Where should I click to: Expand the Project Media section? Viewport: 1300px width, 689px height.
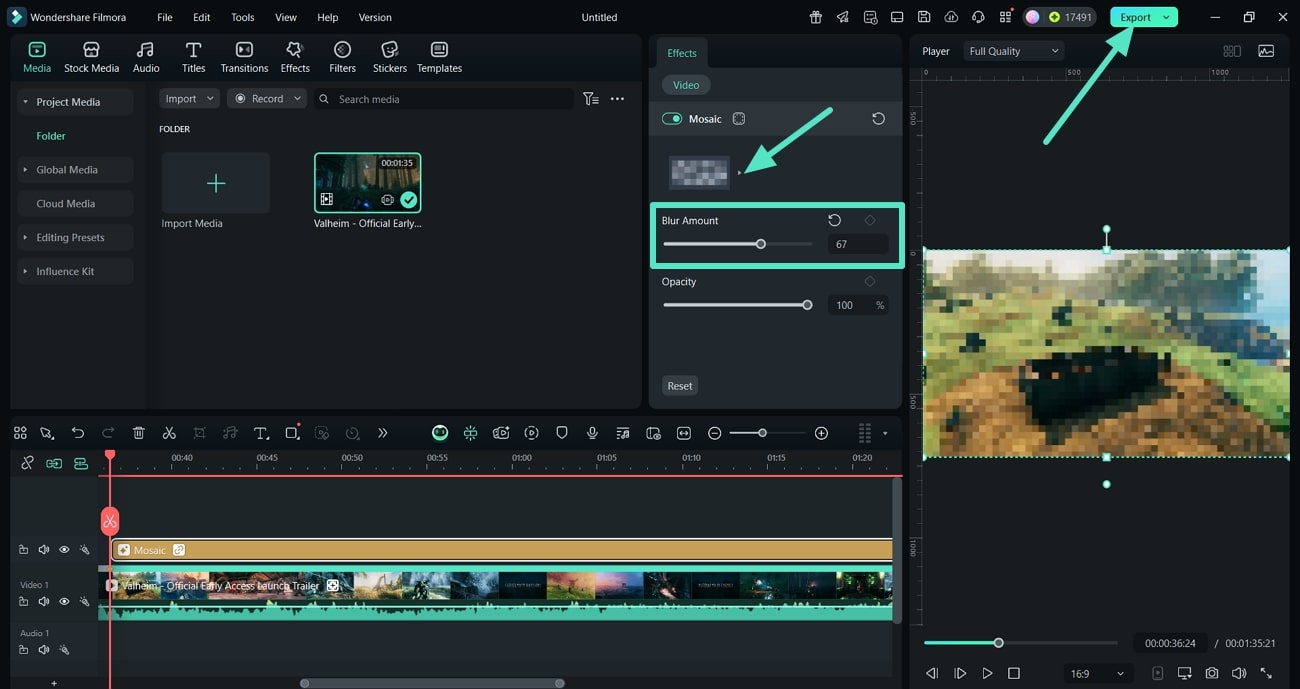(25, 102)
